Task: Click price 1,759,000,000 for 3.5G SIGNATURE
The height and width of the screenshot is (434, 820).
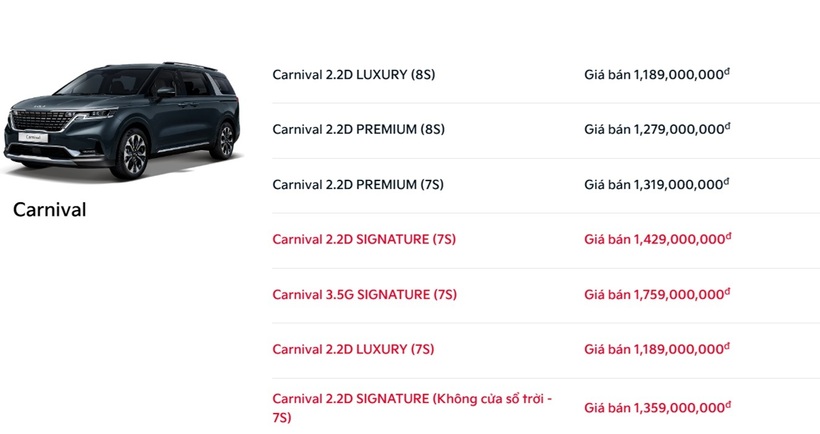Action: coord(657,294)
